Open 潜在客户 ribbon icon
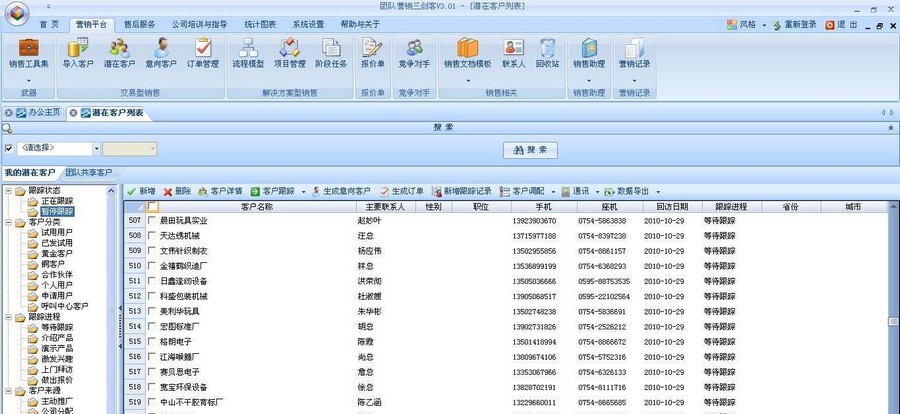Viewport: 900px width, 414px height. pos(119,54)
